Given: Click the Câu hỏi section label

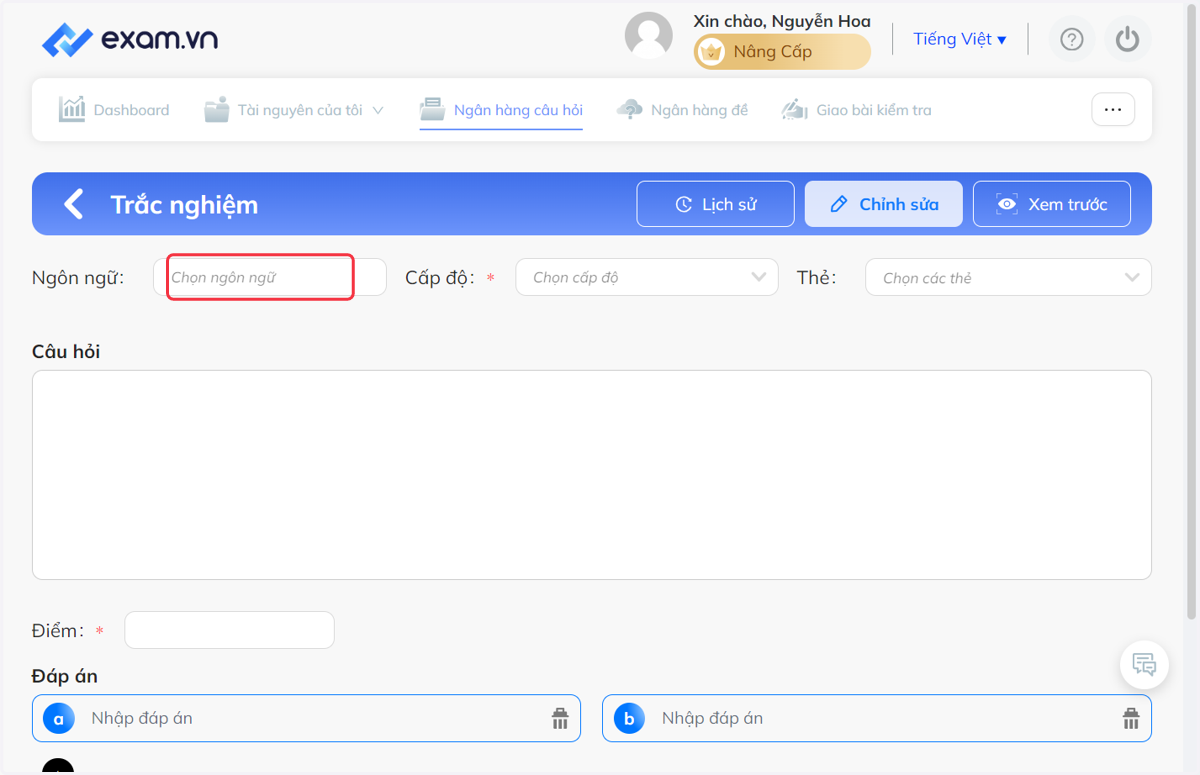Looking at the screenshot, I should pos(66,352).
